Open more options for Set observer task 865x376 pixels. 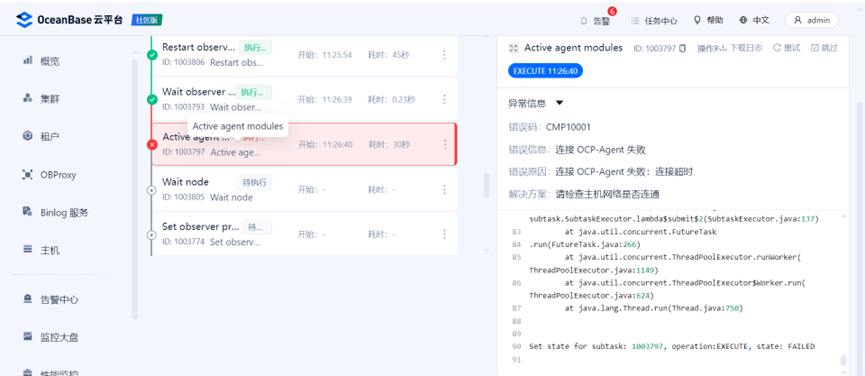(x=444, y=234)
